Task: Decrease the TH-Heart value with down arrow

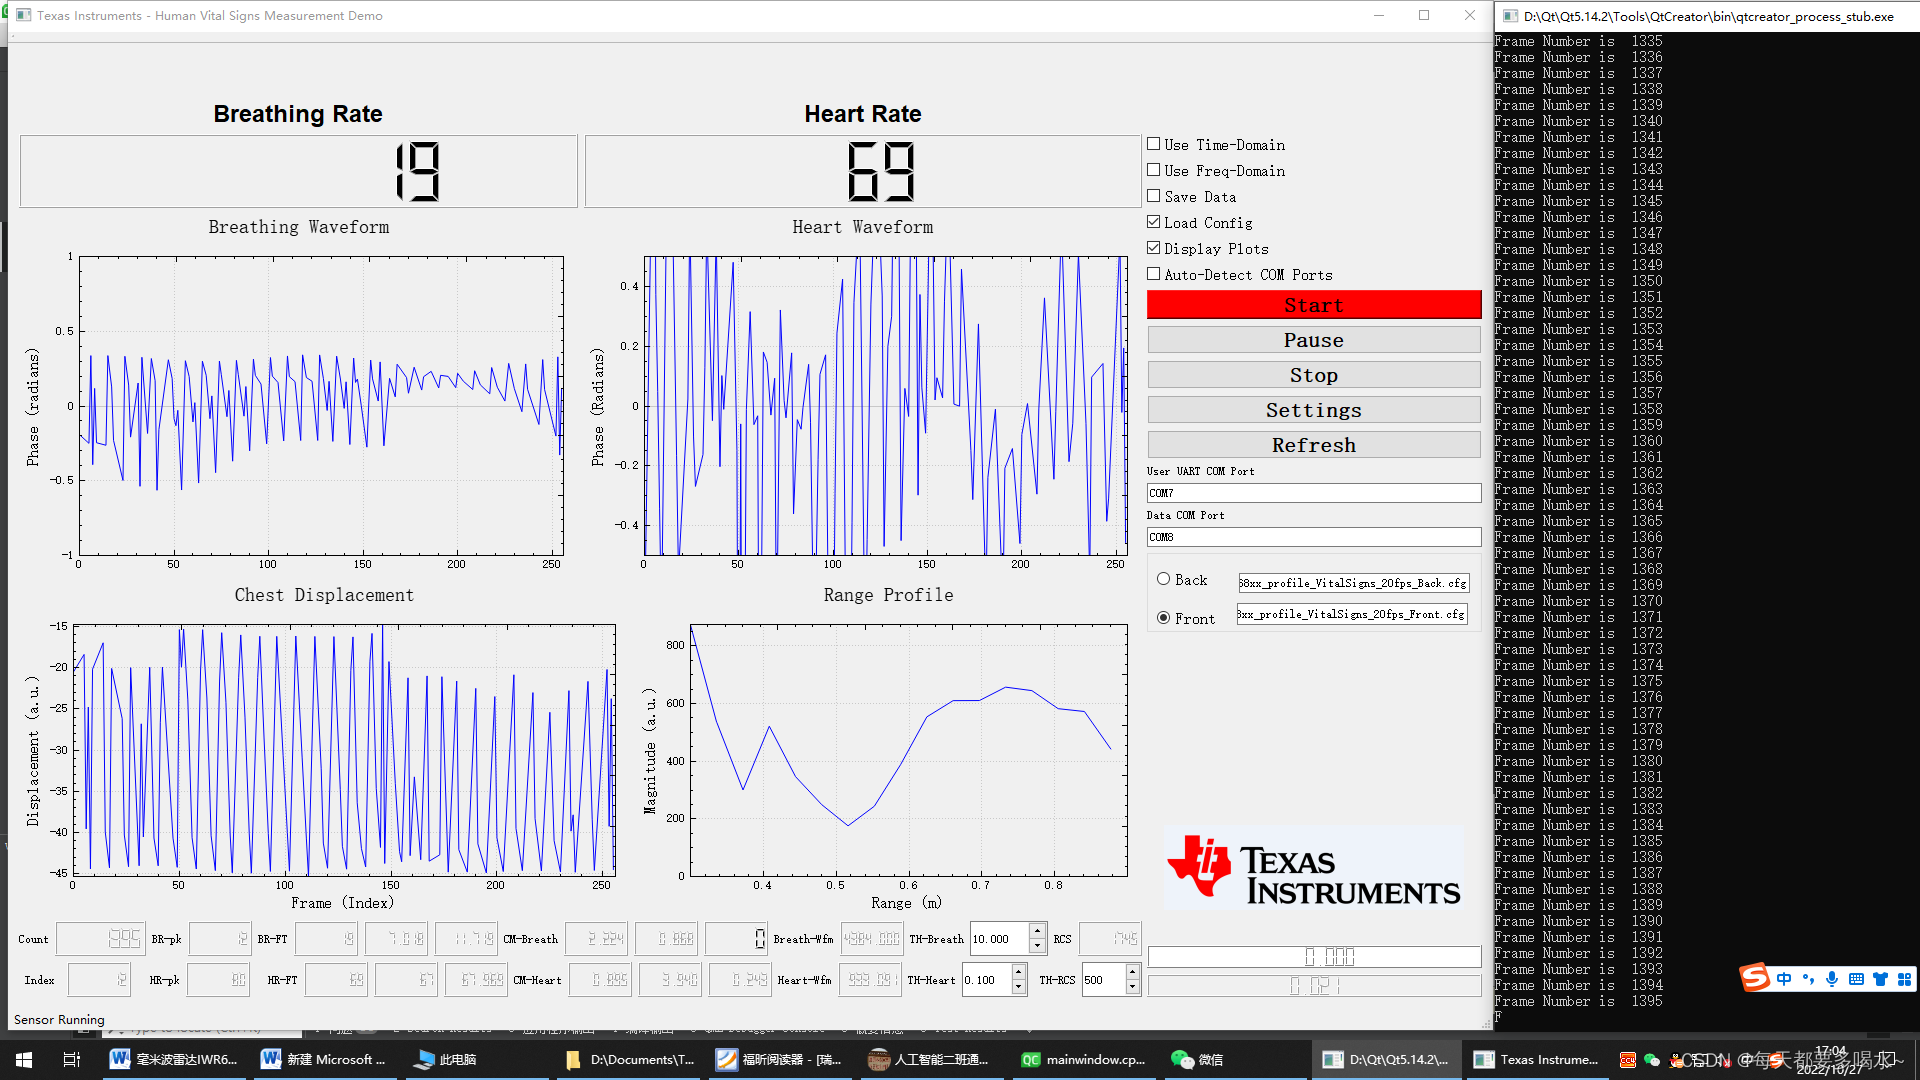Action: (1018, 987)
